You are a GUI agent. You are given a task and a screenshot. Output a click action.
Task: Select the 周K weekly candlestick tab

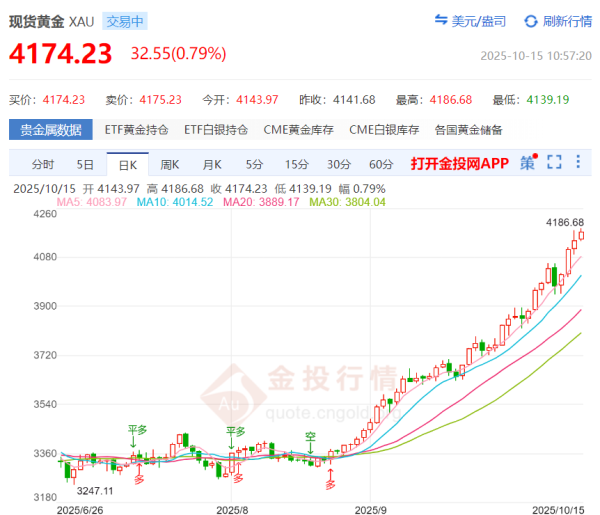[169, 164]
